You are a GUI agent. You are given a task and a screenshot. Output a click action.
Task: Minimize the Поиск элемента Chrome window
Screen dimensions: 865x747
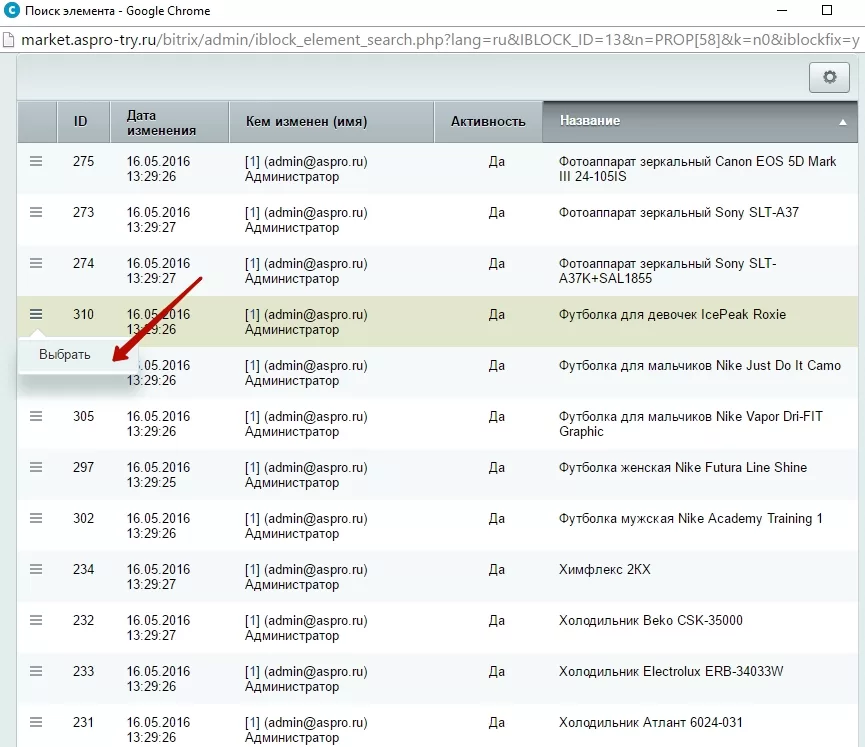[782, 10]
